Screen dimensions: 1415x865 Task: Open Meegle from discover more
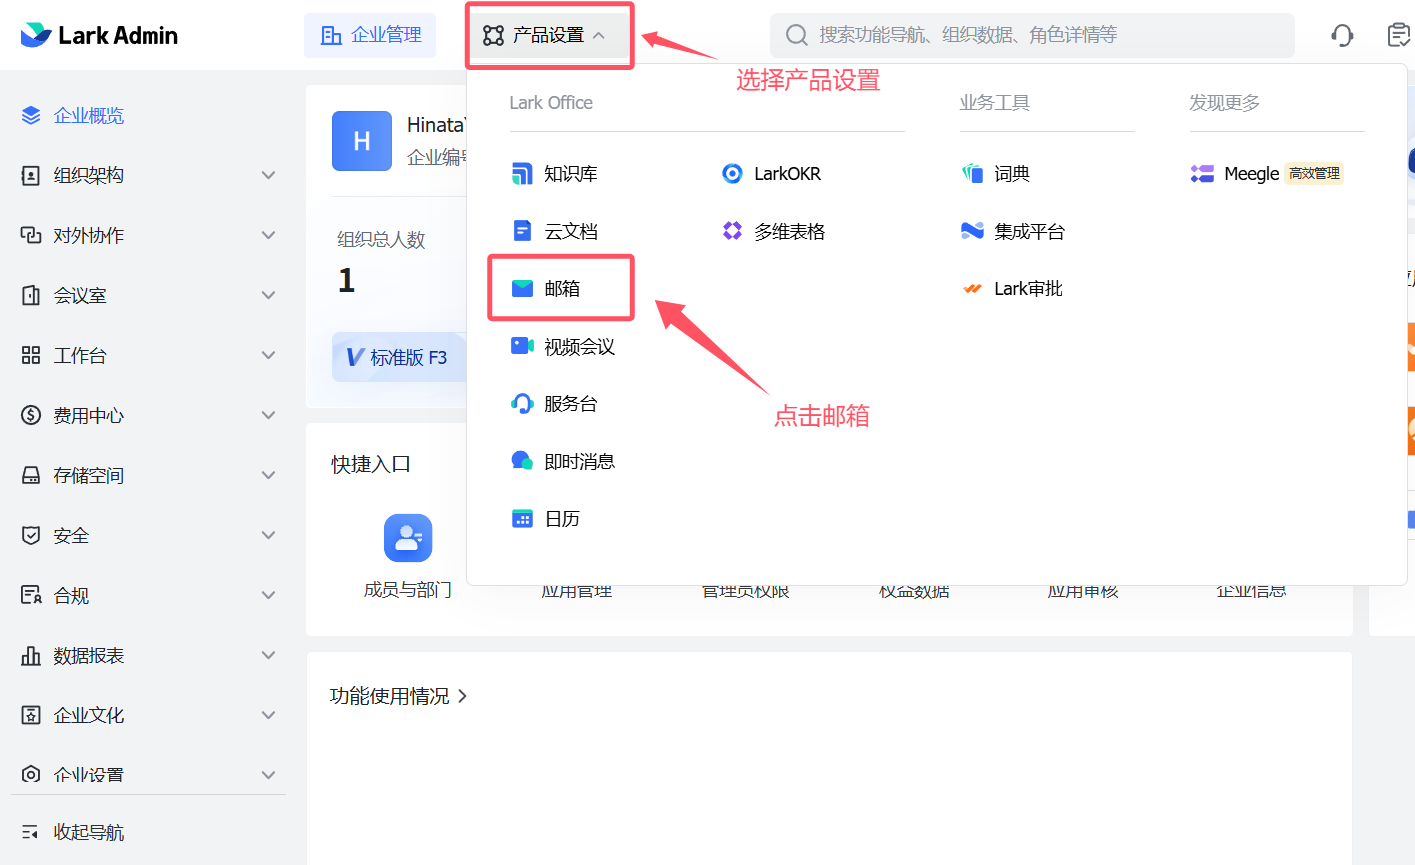pyautogui.click(x=1250, y=174)
